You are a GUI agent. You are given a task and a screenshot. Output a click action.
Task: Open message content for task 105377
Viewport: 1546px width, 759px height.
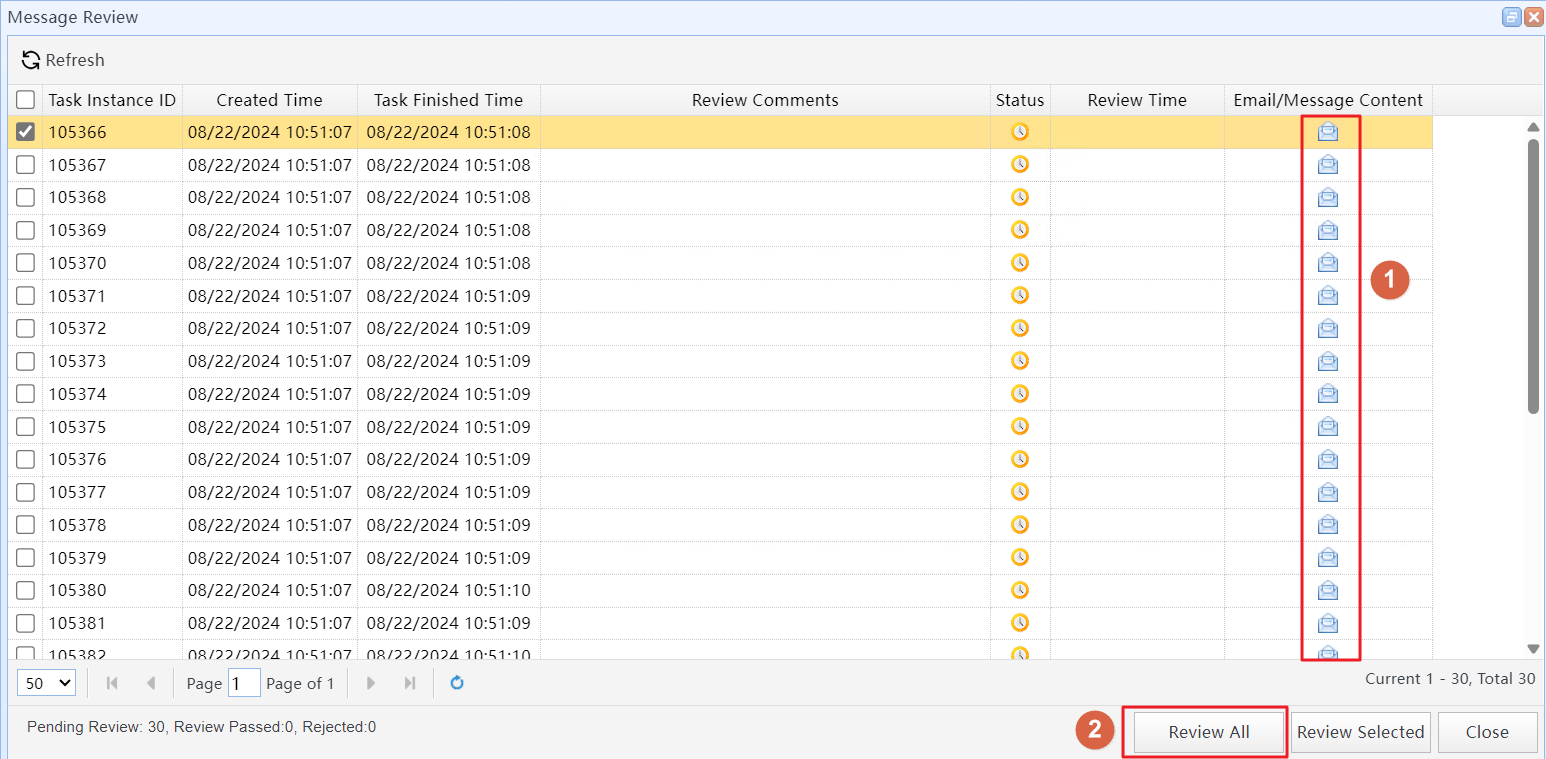[x=1327, y=492]
